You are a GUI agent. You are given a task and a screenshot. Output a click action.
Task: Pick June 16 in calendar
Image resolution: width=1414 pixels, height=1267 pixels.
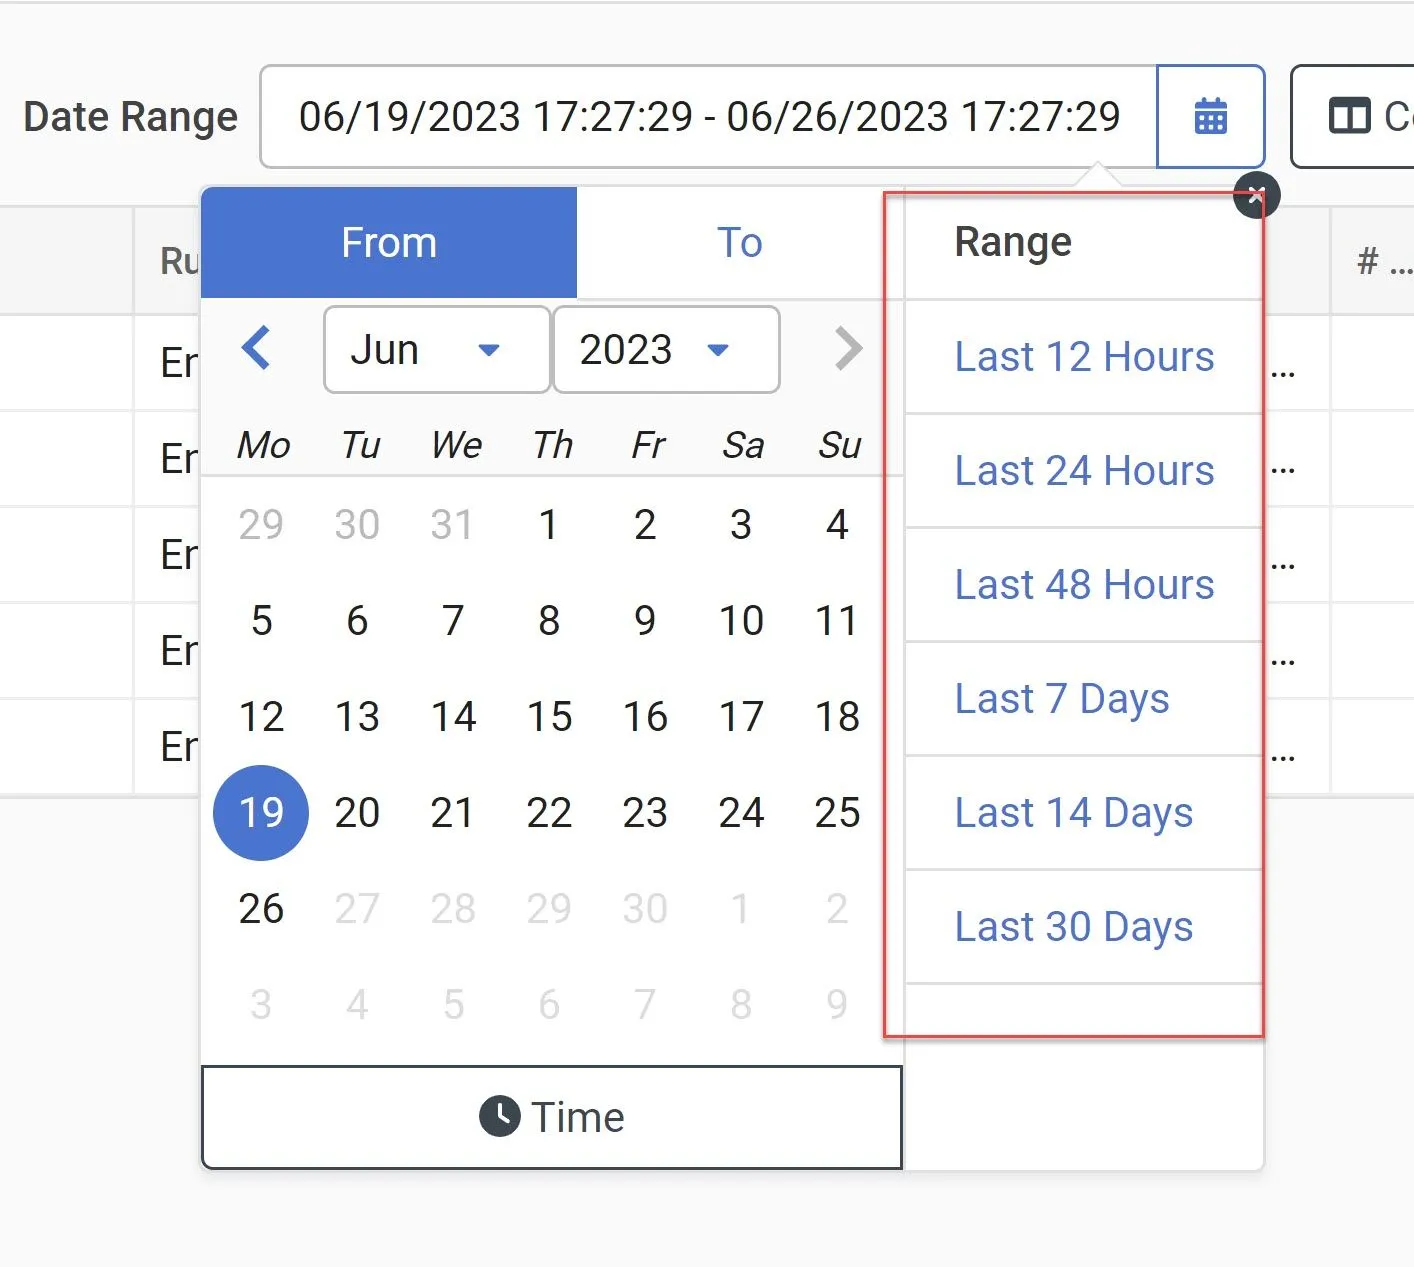[x=645, y=717]
